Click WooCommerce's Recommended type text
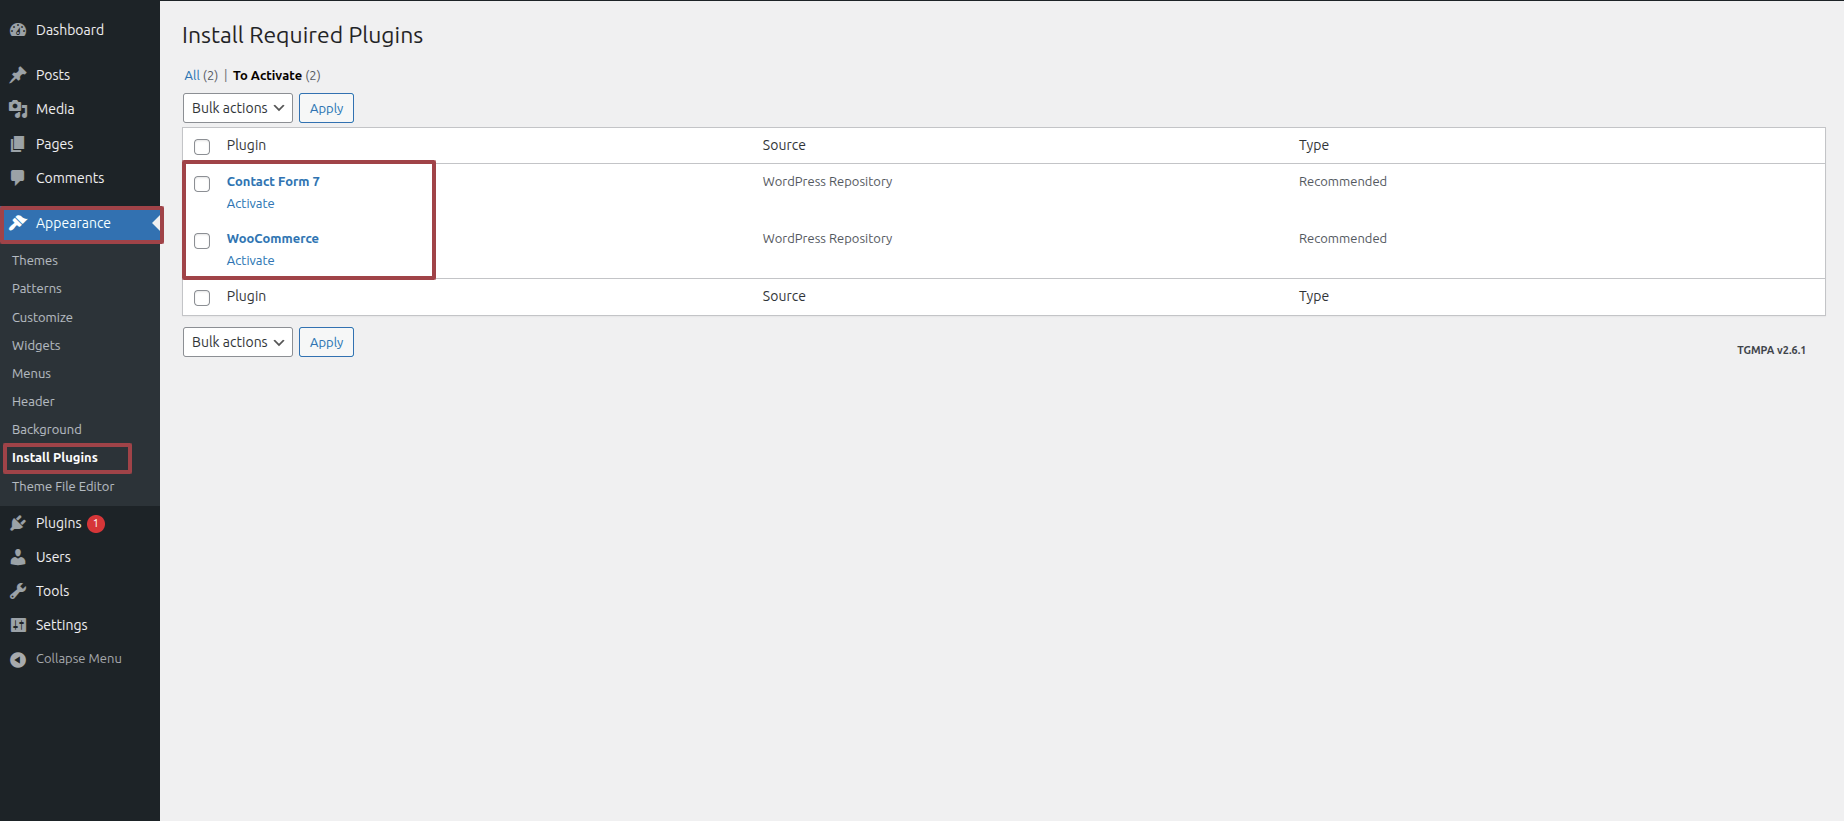The width and height of the screenshot is (1844, 821). click(1343, 238)
